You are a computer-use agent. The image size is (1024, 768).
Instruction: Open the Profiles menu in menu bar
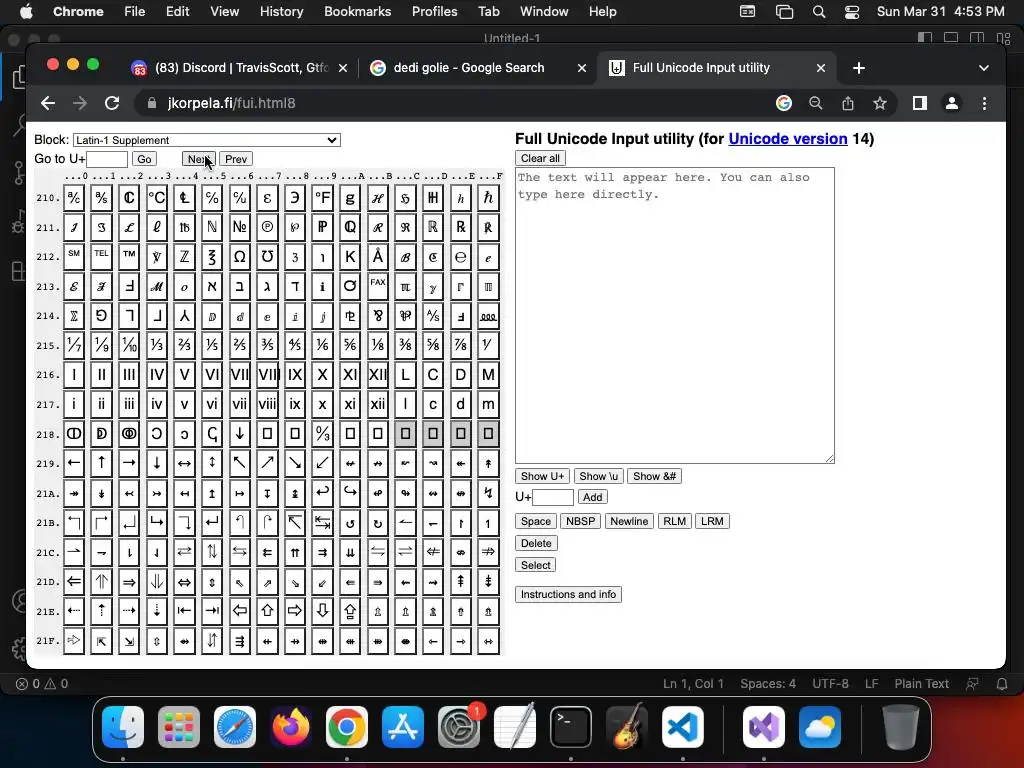tap(434, 12)
